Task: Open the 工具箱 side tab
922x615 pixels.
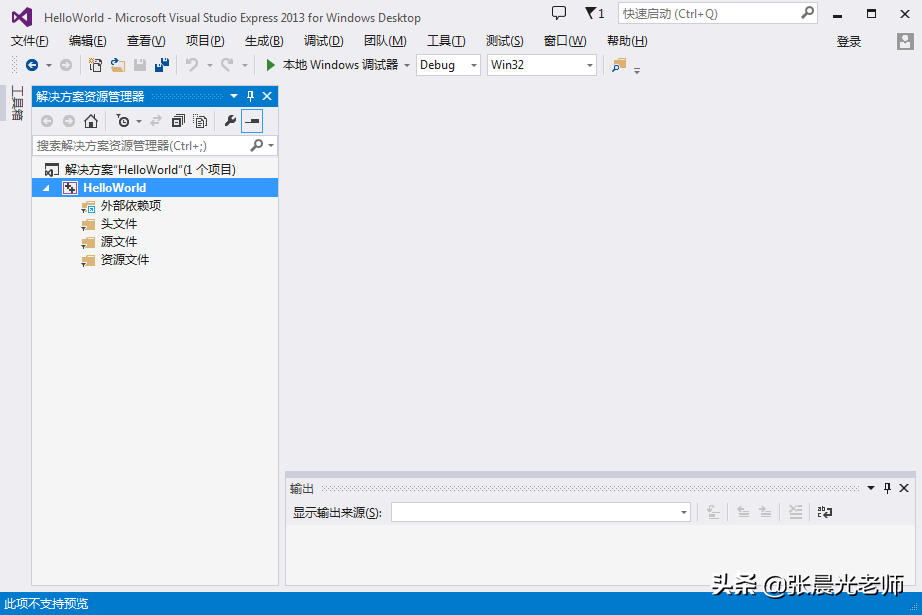Action: [x=17, y=103]
